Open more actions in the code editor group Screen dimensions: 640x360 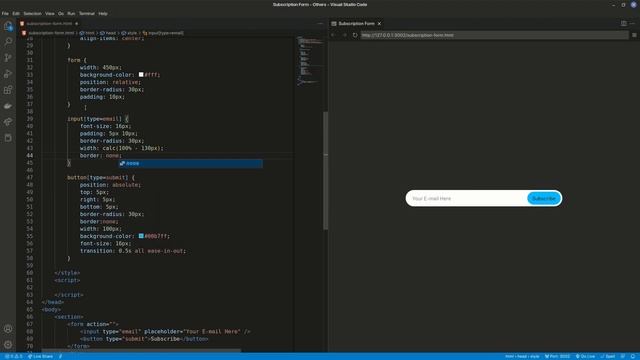pyautogui.click(x=320, y=24)
